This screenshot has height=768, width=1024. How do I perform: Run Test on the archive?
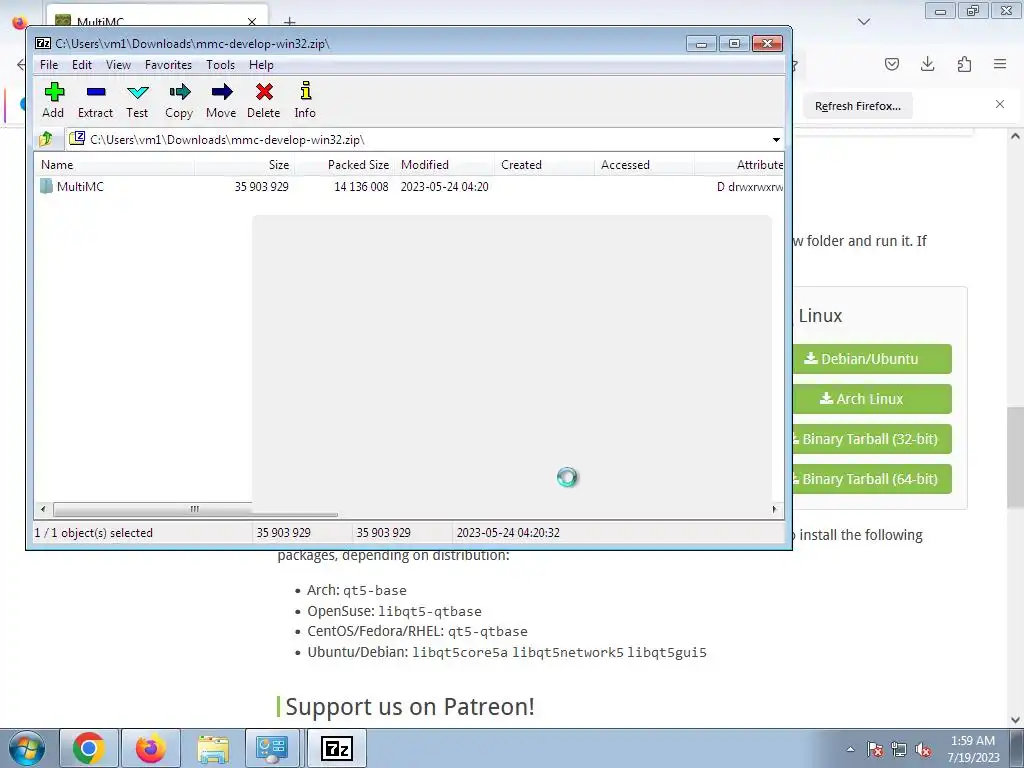[137, 100]
